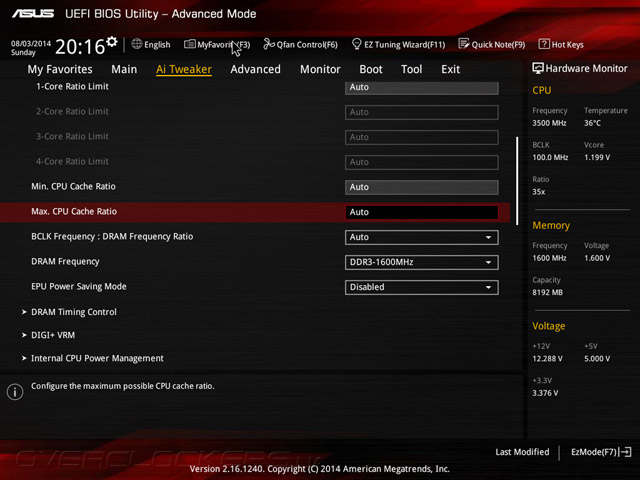Screen dimensions: 640x480
Task: Click the info circle icon in the help area
Action: tap(15, 392)
